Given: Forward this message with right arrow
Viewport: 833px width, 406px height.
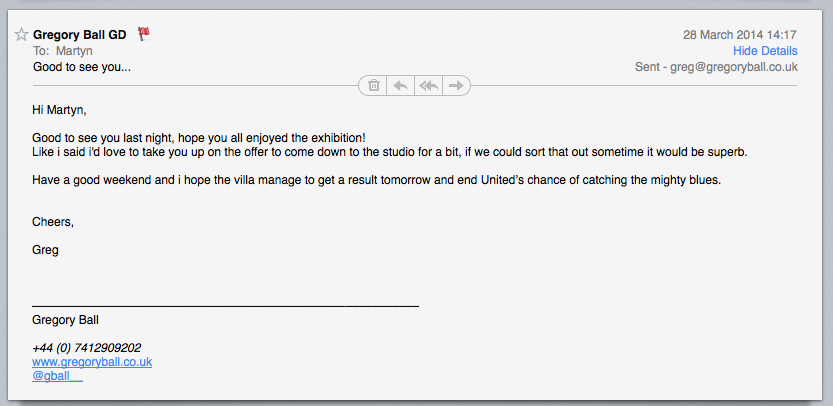Looking at the screenshot, I should [456, 86].
